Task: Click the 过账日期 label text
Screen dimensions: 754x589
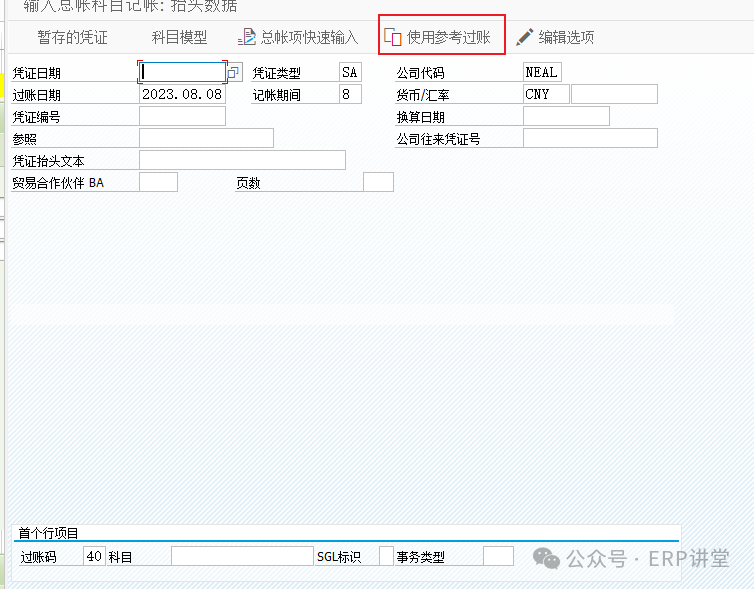Action: pyautogui.click(x=37, y=95)
